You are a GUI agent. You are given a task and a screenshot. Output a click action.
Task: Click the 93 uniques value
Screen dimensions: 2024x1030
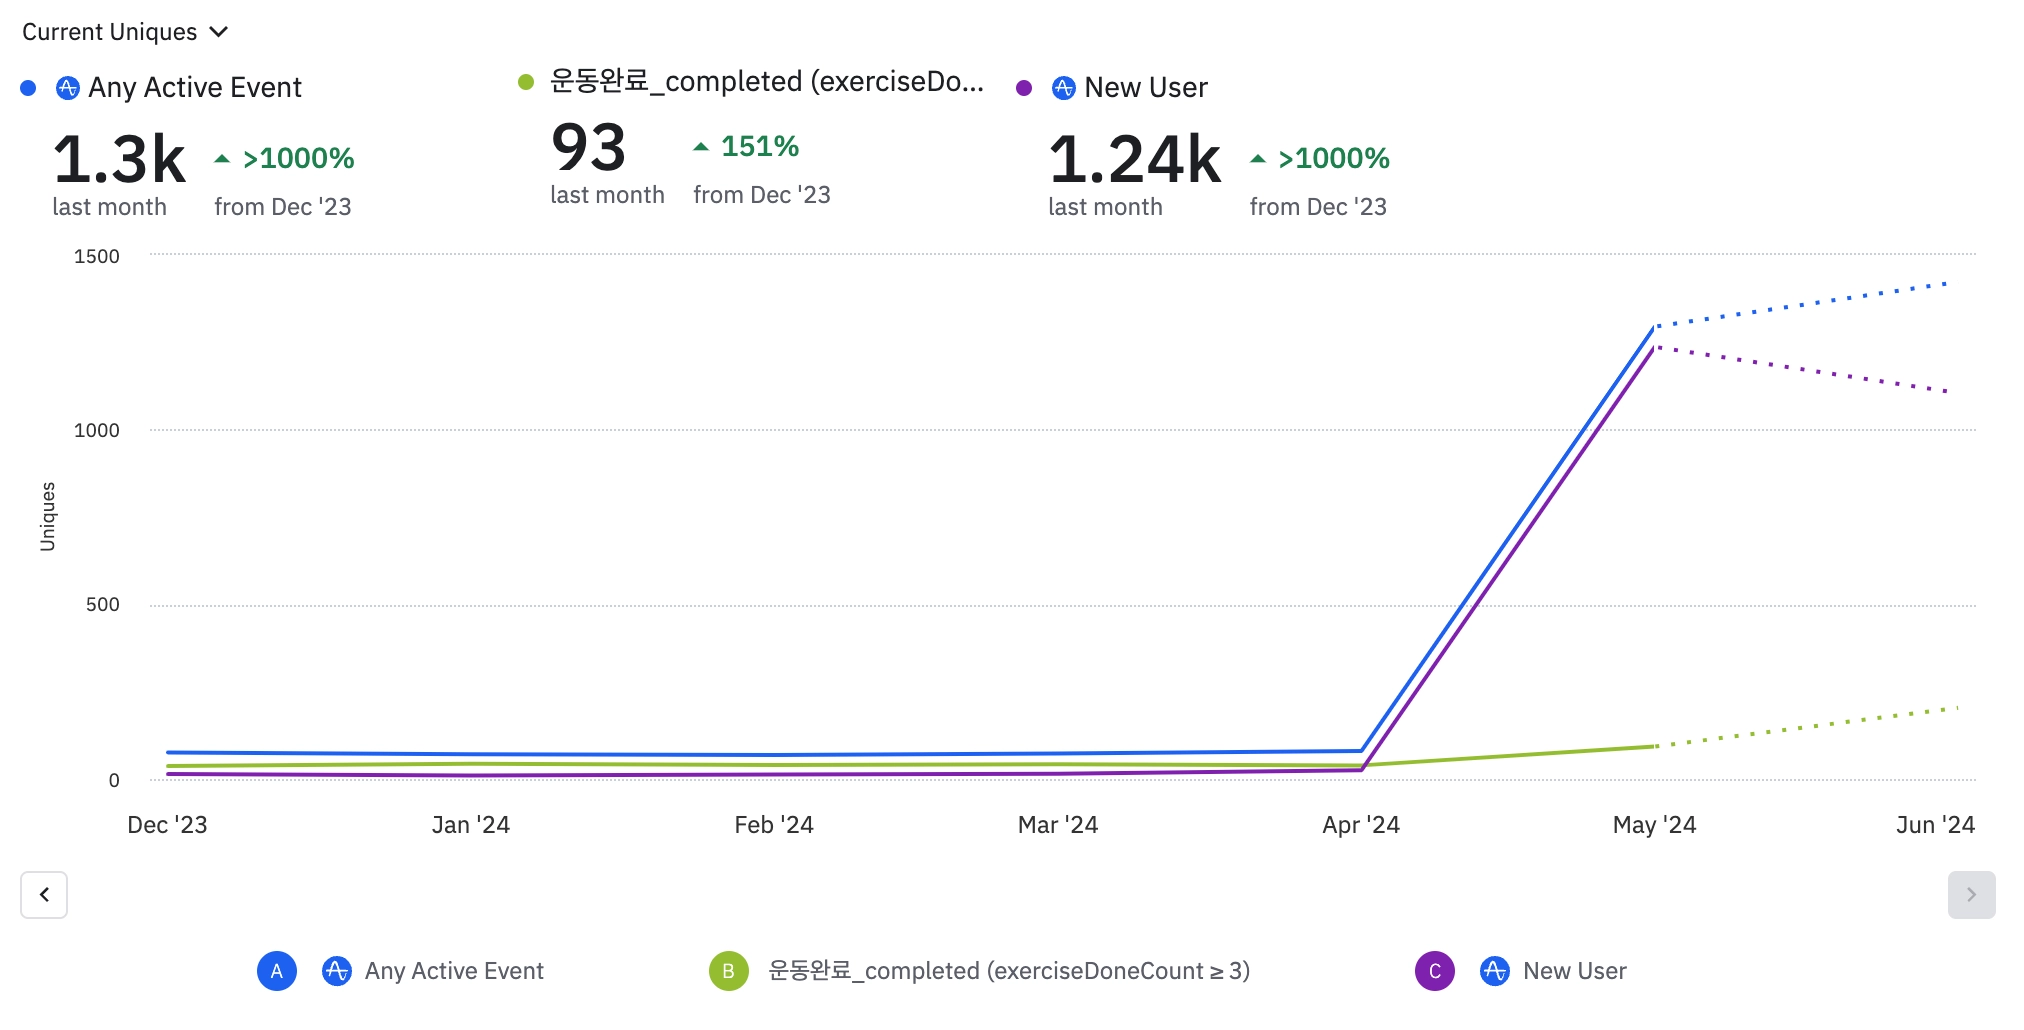(x=588, y=147)
